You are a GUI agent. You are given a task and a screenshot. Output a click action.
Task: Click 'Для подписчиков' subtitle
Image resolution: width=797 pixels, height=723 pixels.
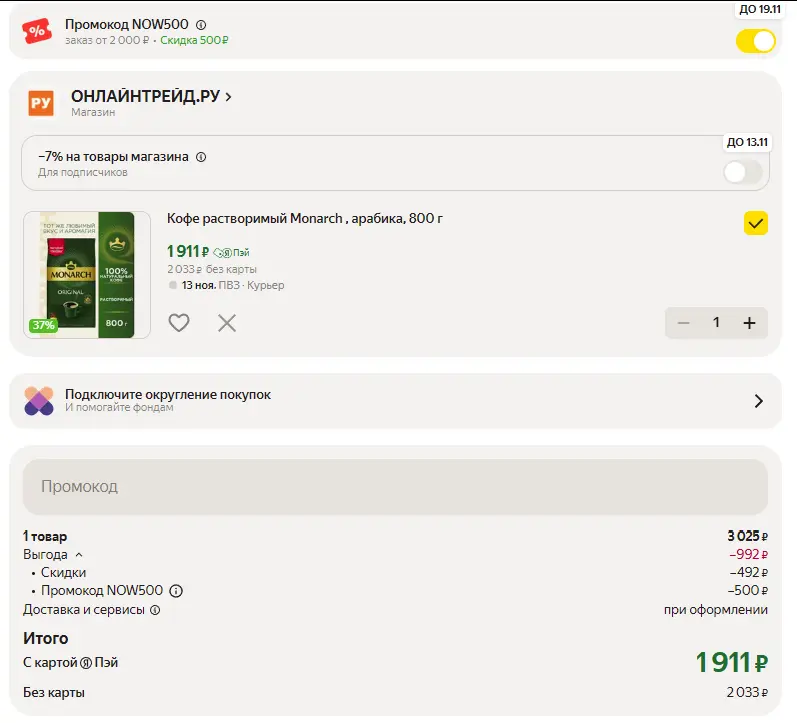coord(83,172)
